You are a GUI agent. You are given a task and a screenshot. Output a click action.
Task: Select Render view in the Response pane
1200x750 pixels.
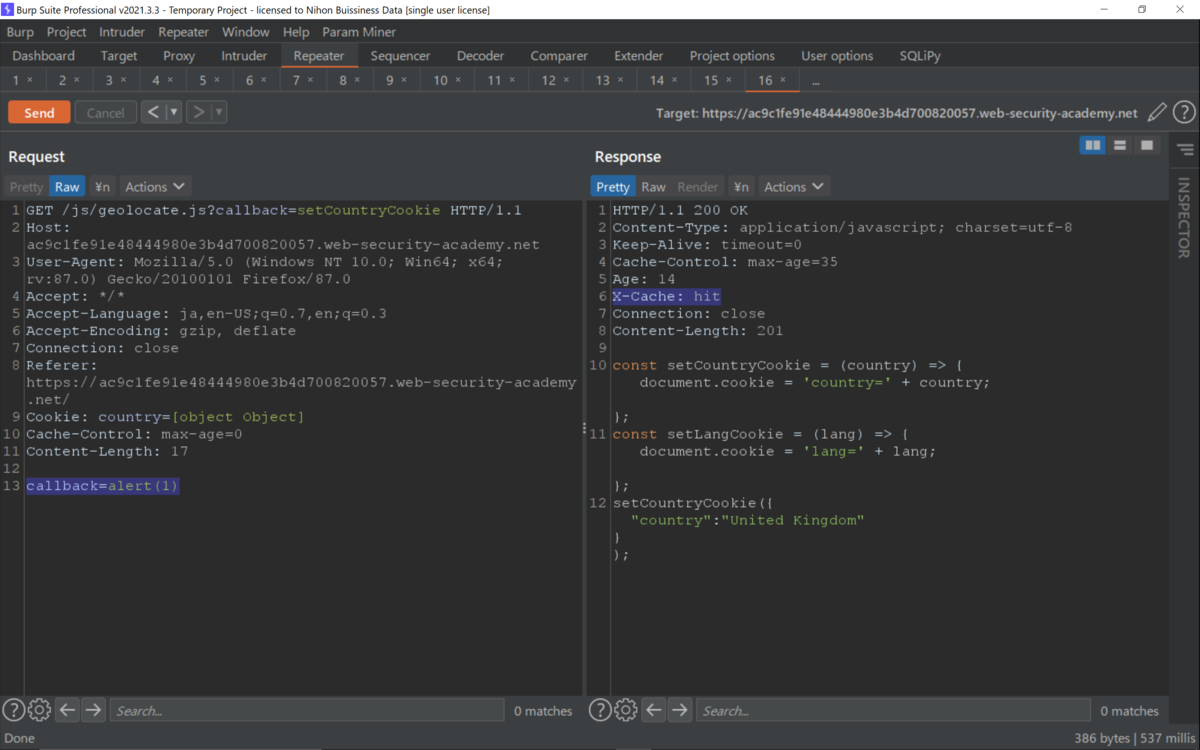pyautogui.click(x=698, y=187)
